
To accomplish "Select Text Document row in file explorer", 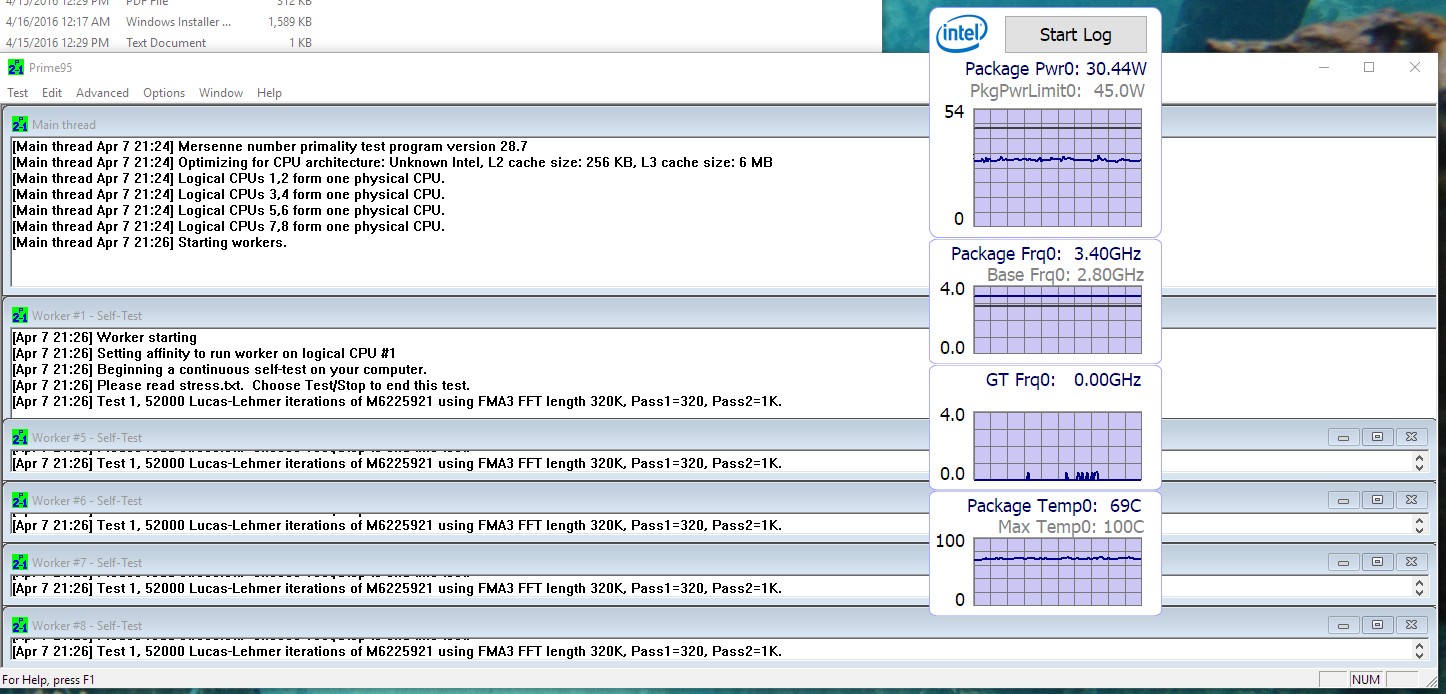I will [160, 43].
